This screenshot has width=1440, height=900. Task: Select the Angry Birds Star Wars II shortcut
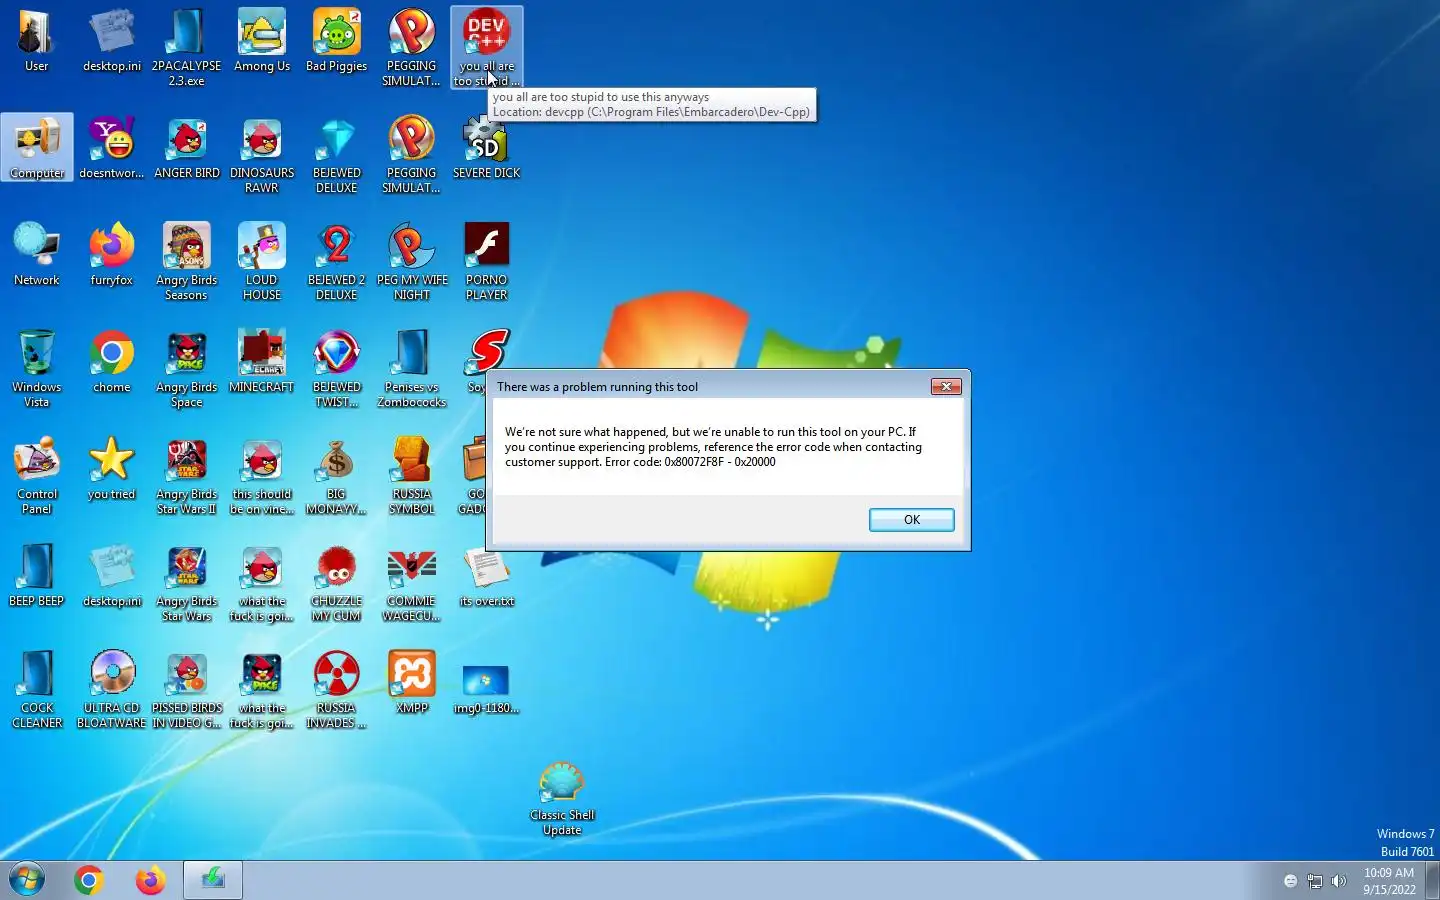(x=187, y=475)
